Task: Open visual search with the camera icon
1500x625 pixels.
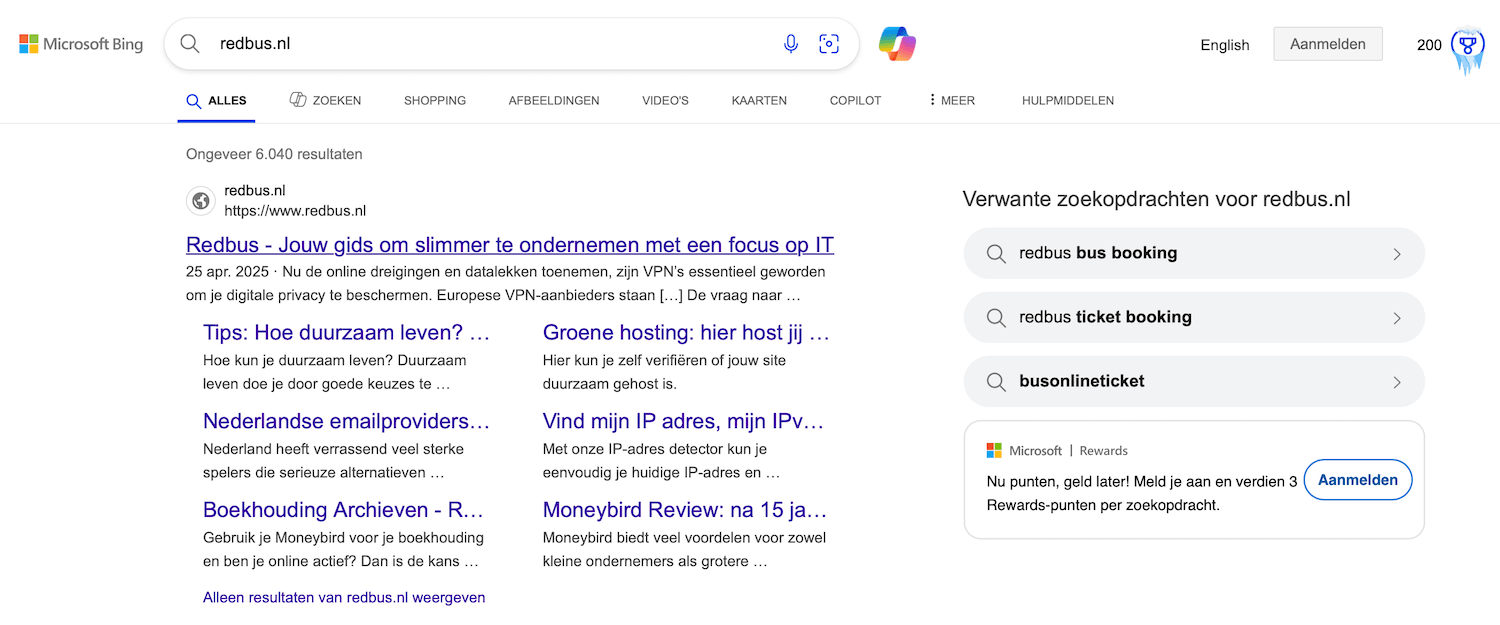Action: pos(829,43)
